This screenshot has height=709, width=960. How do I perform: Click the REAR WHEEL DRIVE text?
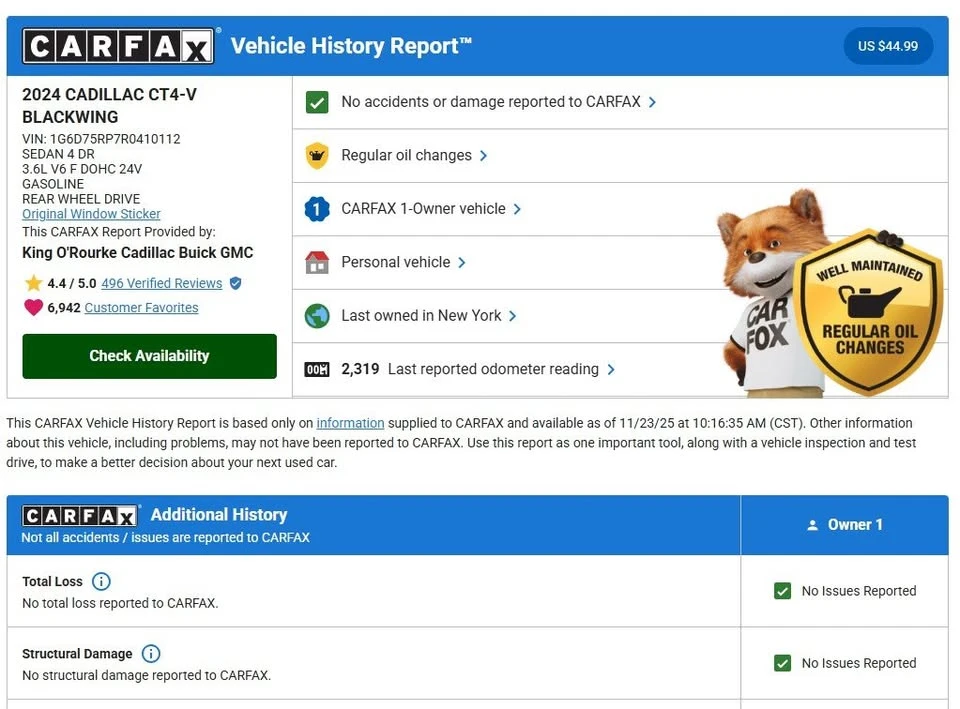click(81, 199)
